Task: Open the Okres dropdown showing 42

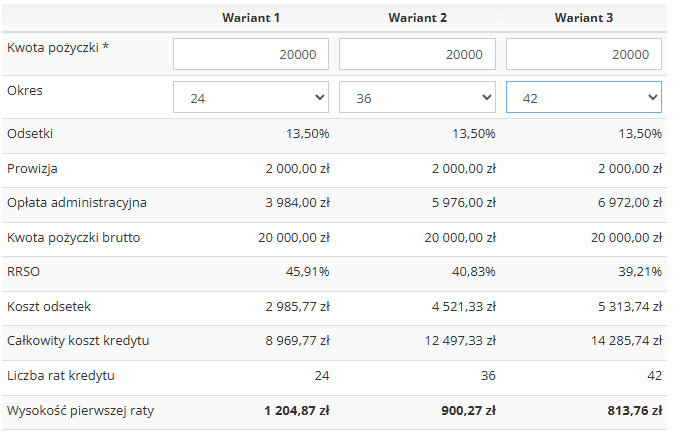Action: coord(584,97)
